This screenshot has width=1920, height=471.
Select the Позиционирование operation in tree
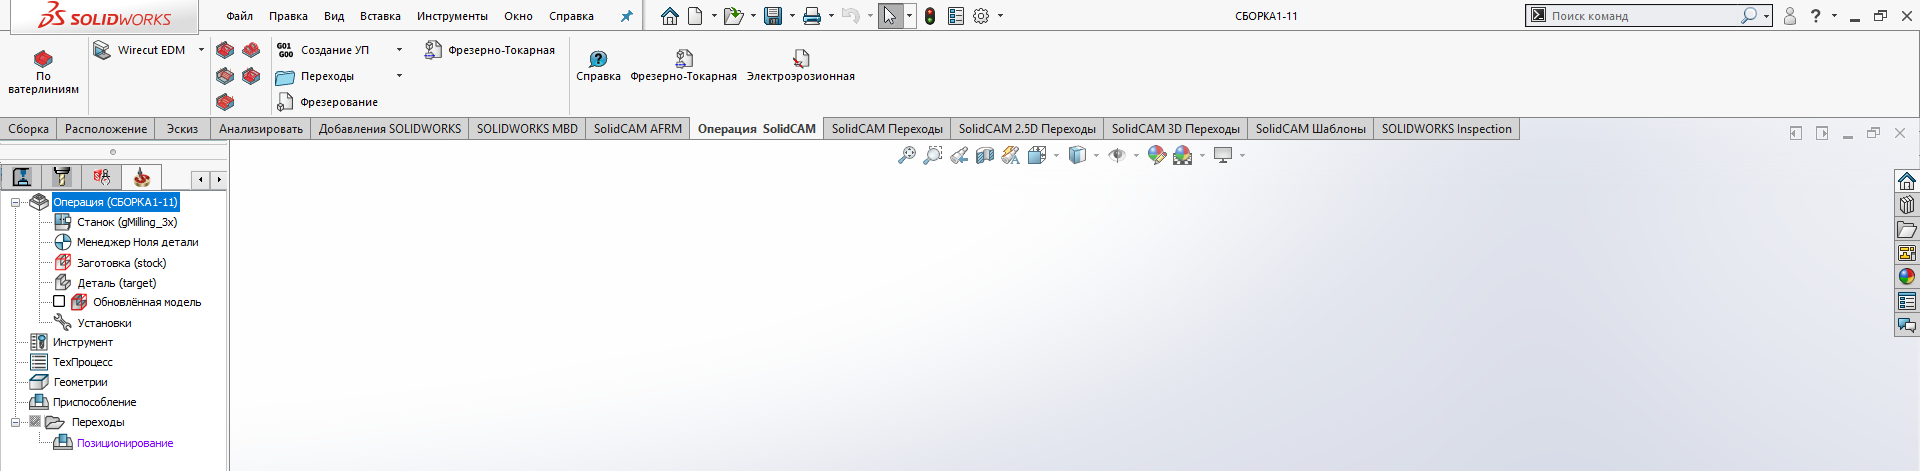(125, 443)
